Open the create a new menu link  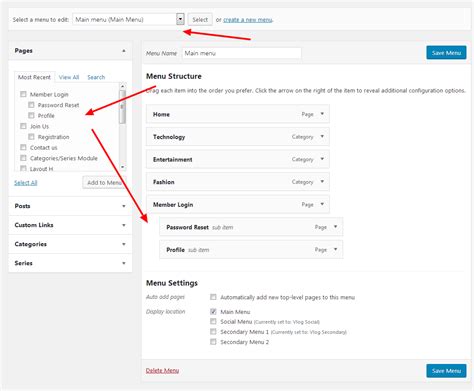(248, 20)
